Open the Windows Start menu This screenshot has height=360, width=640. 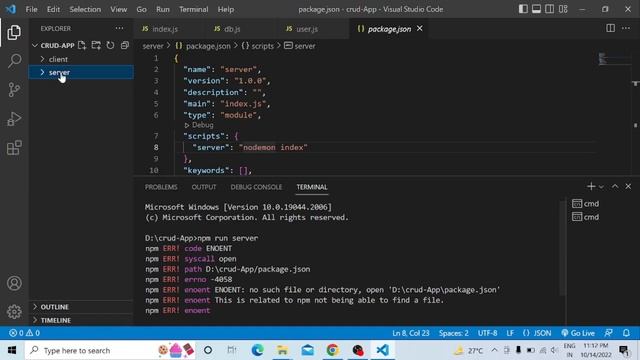click(12, 350)
